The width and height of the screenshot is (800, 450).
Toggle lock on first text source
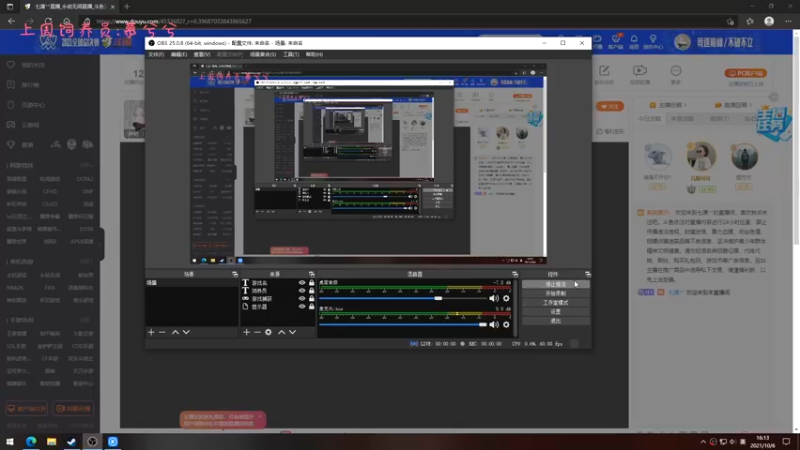click(x=311, y=283)
